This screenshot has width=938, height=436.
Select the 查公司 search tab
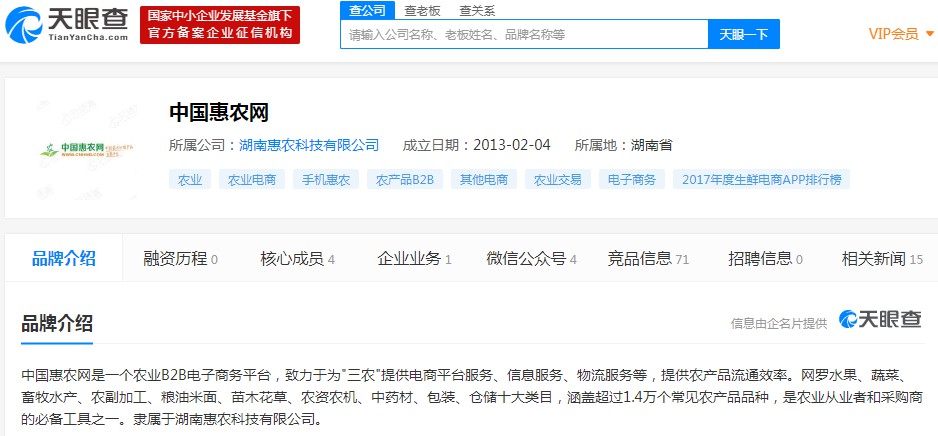coord(368,10)
